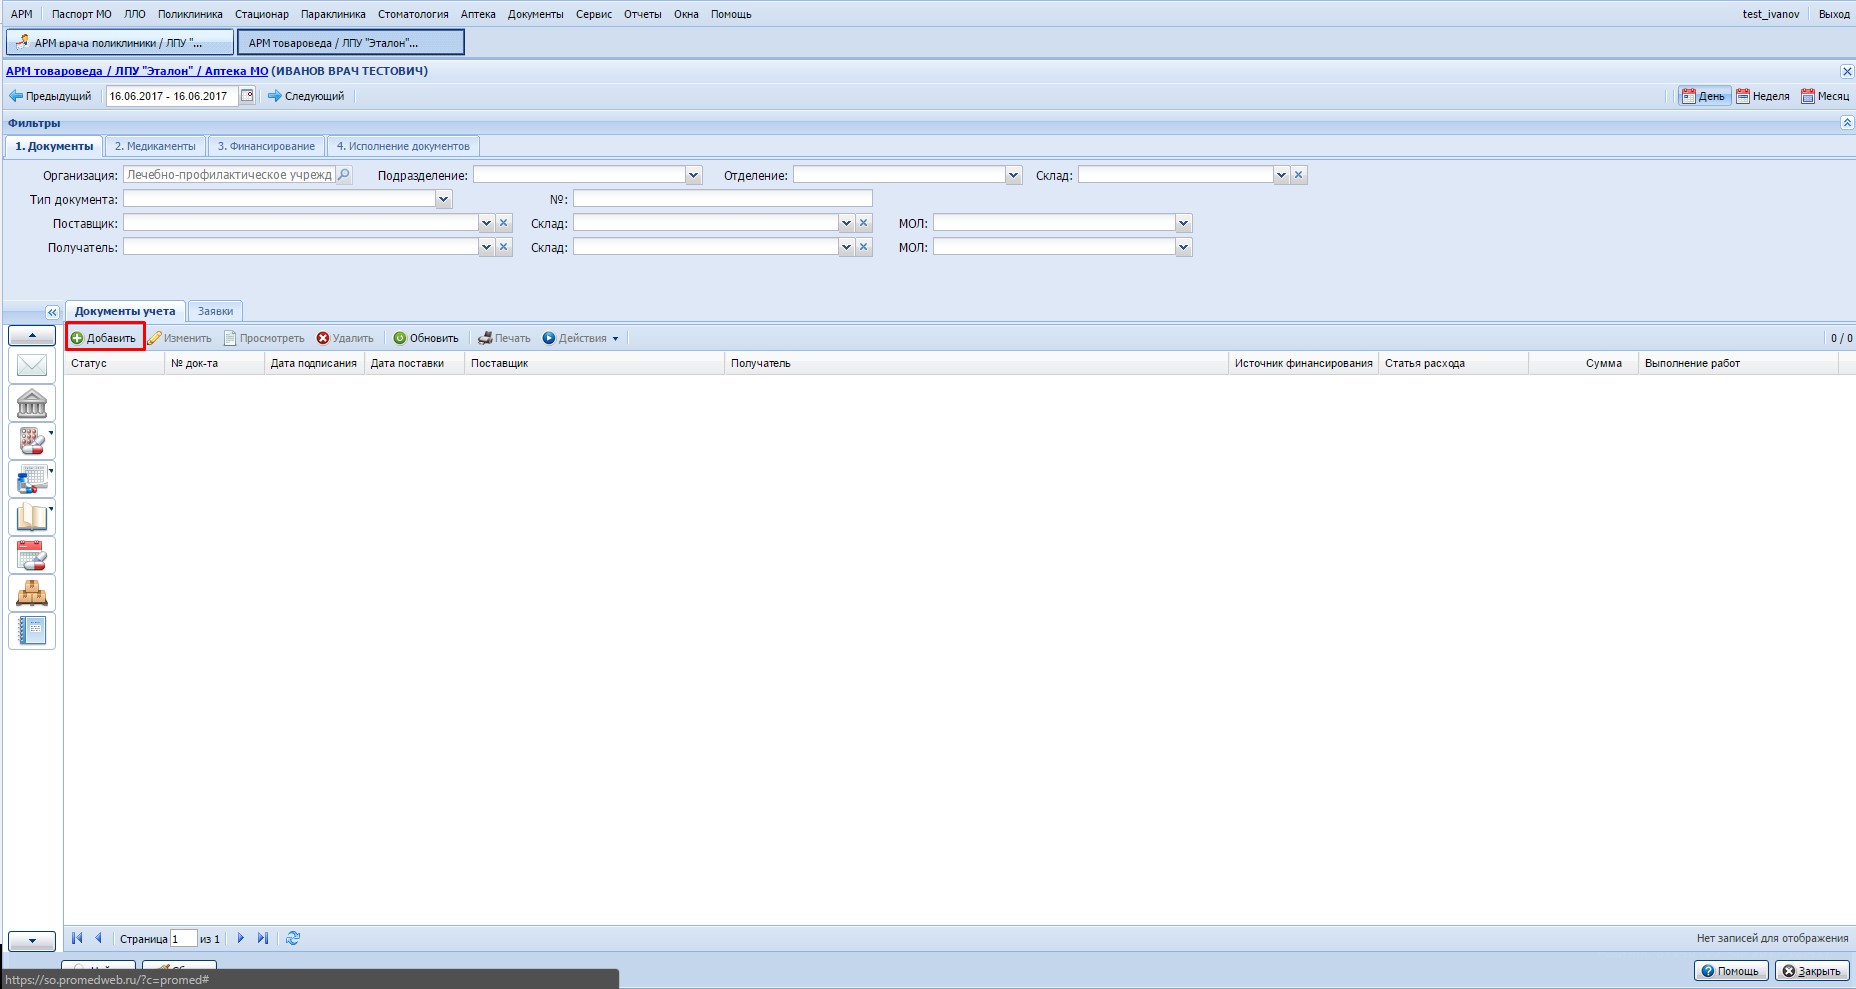Clear the top Склад field
This screenshot has width=1856, height=989.
[1299, 175]
